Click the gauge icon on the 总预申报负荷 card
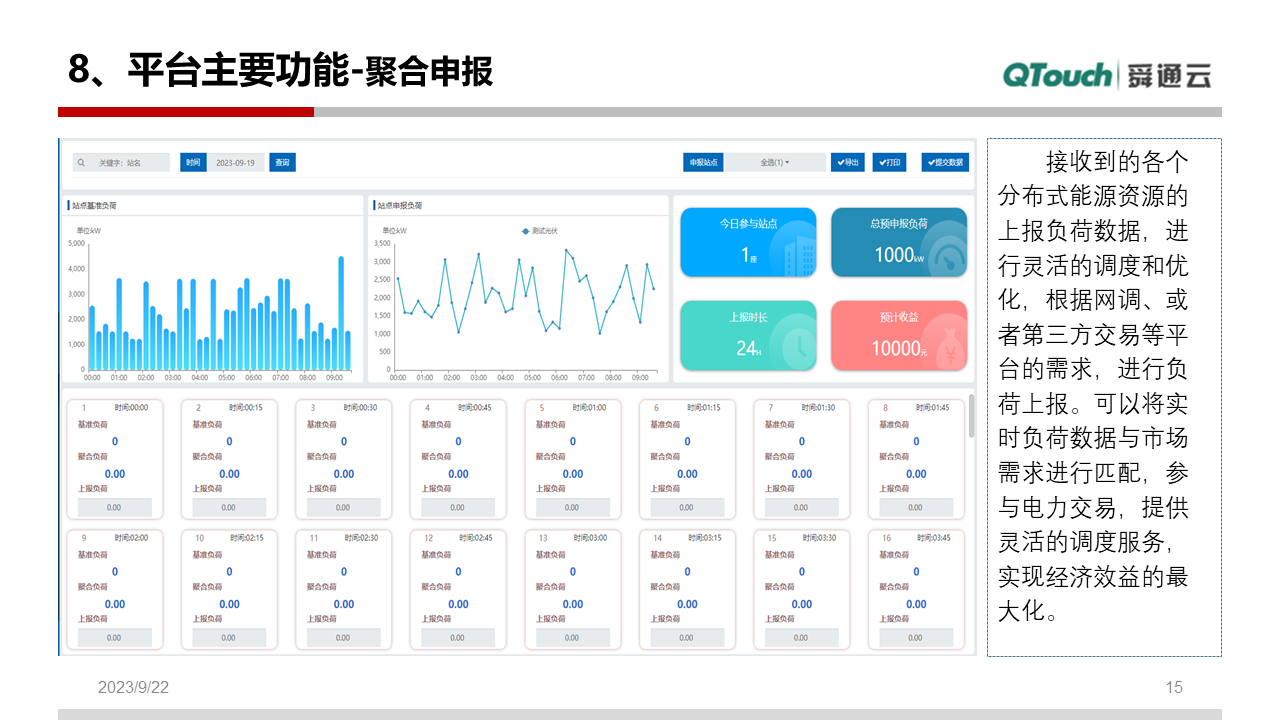The width and height of the screenshot is (1280, 720). pyautogui.click(x=949, y=257)
